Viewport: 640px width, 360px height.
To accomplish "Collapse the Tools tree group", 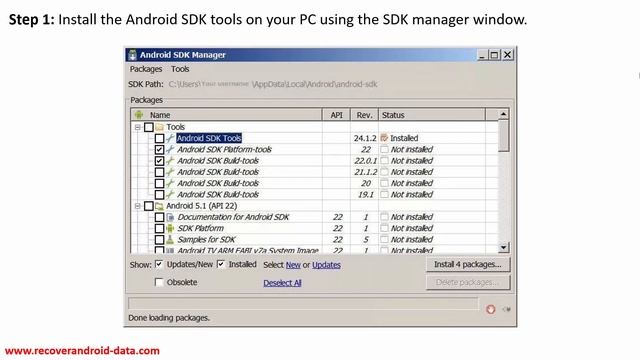I will (x=138, y=127).
